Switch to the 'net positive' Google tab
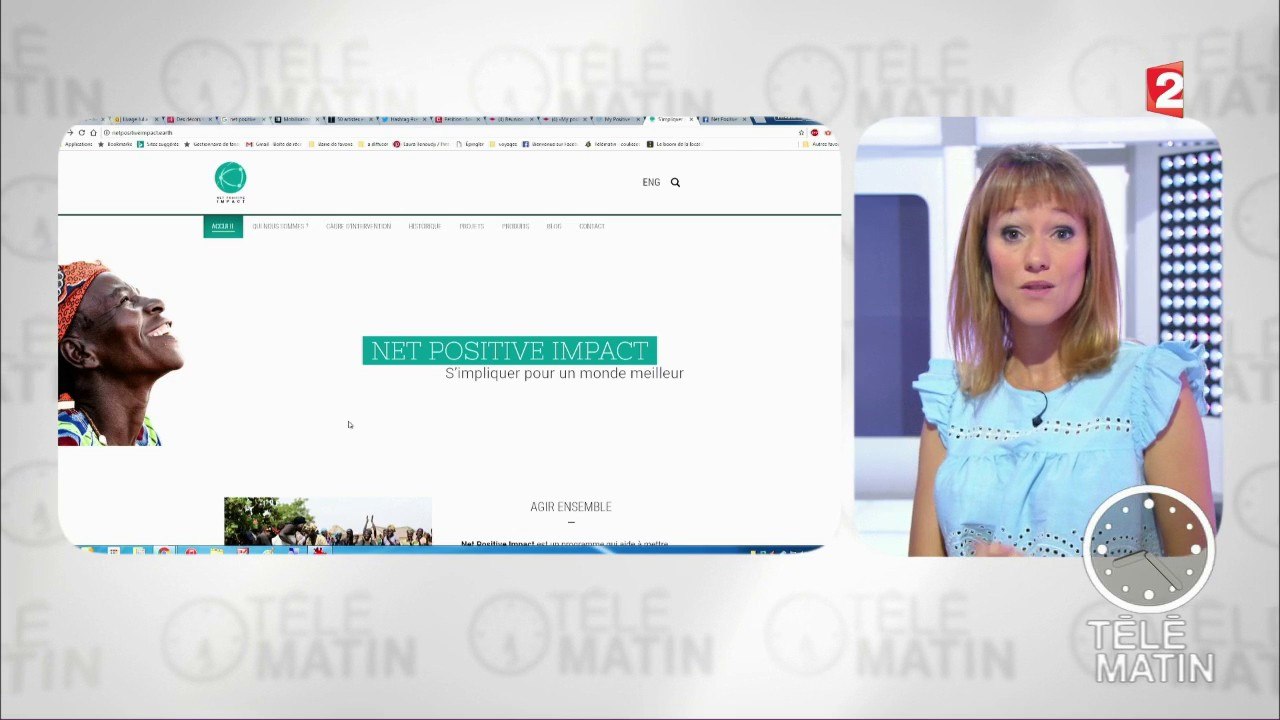Screen dimensions: 1280x720 tap(243, 119)
